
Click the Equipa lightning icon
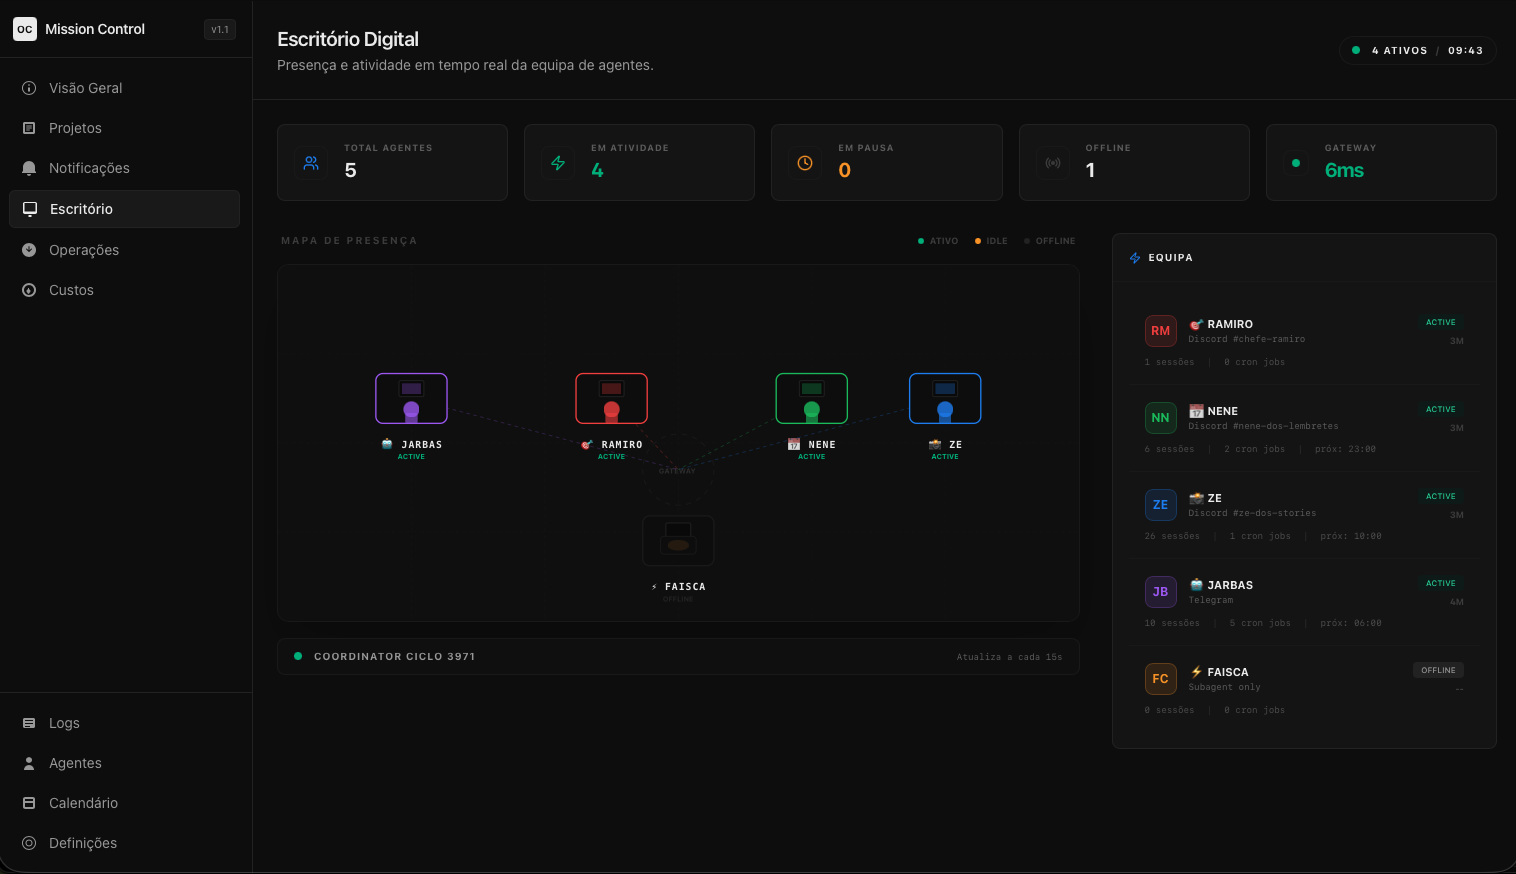coord(1135,258)
